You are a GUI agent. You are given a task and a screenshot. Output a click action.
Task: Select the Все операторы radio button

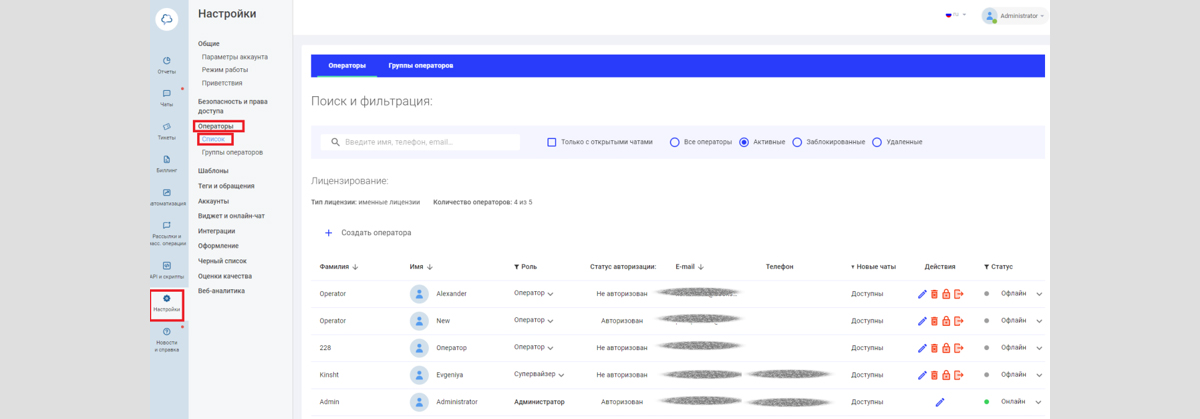pos(675,142)
